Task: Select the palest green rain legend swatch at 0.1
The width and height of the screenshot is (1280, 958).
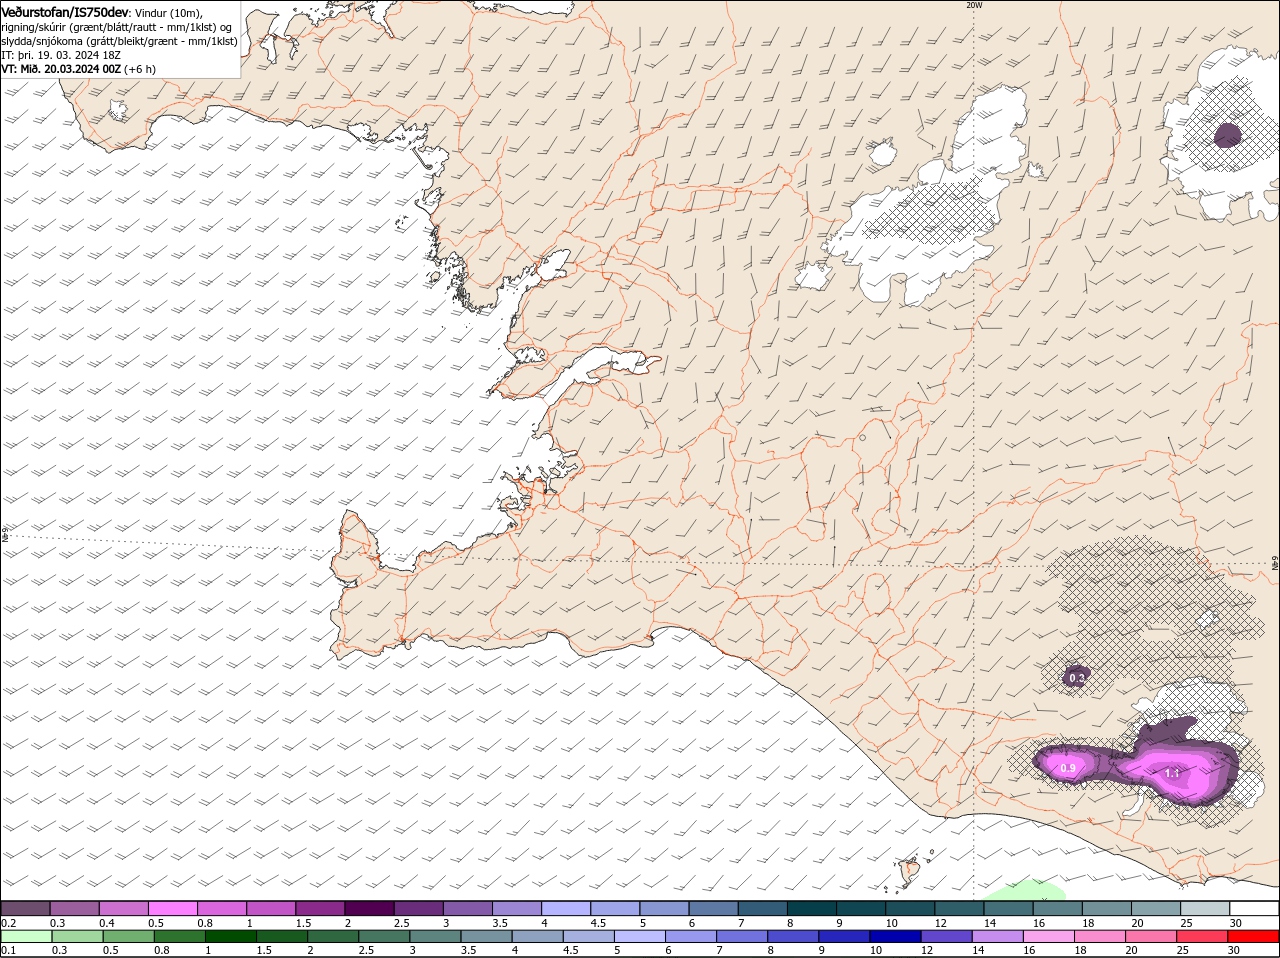Action: point(27,936)
